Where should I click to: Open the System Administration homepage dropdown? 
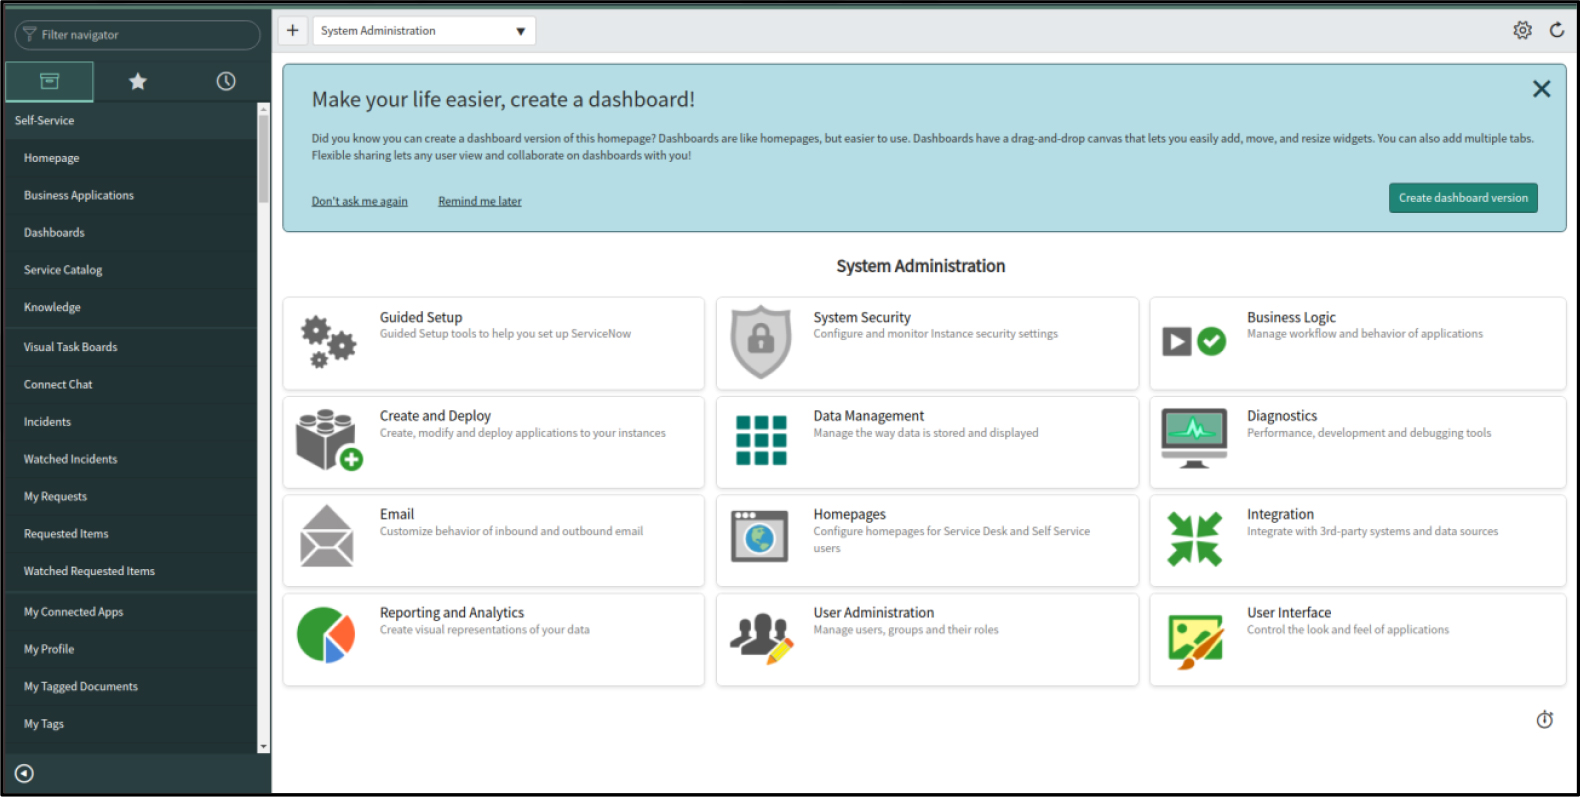point(424,31)
